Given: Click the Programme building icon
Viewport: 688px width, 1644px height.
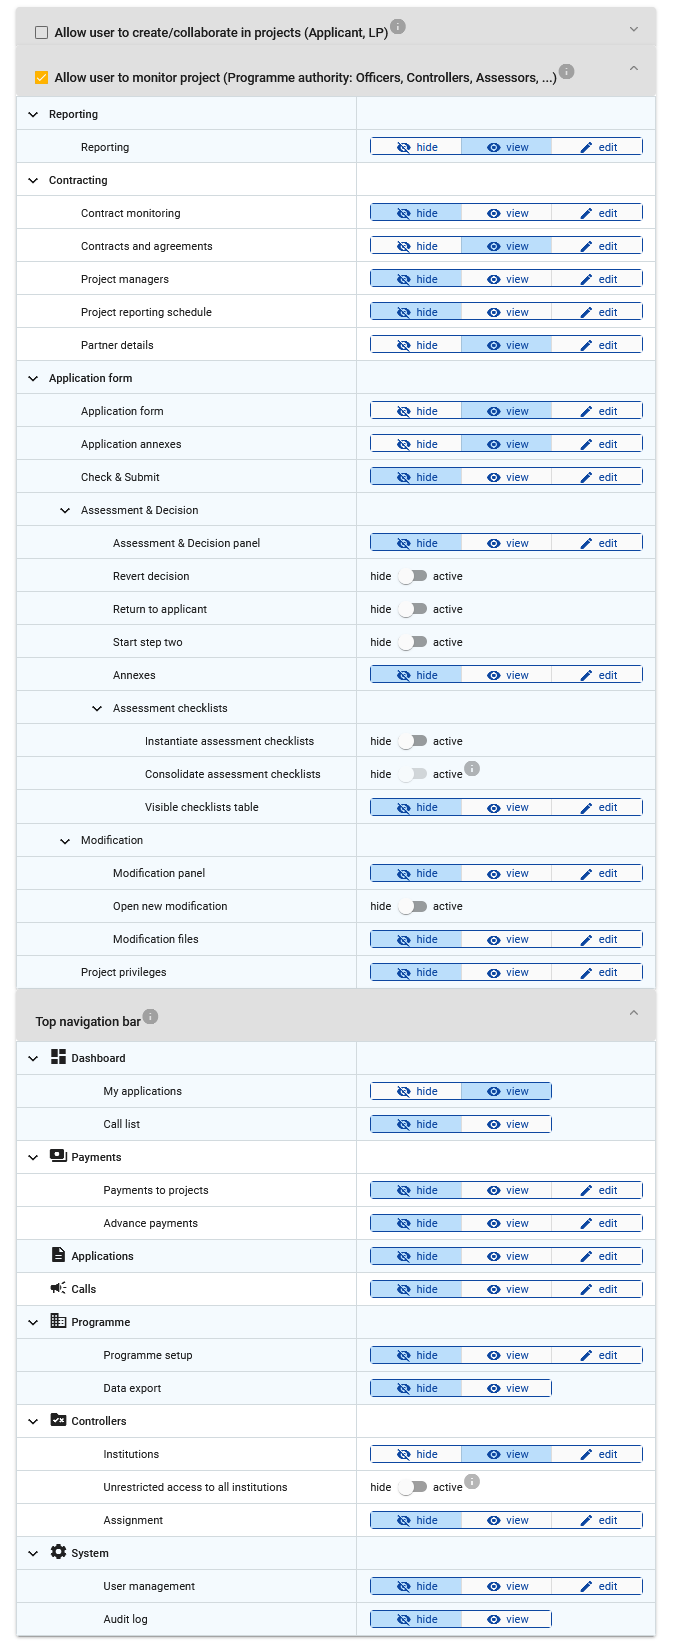Looking at the screenshot, I should [58, 1321].
